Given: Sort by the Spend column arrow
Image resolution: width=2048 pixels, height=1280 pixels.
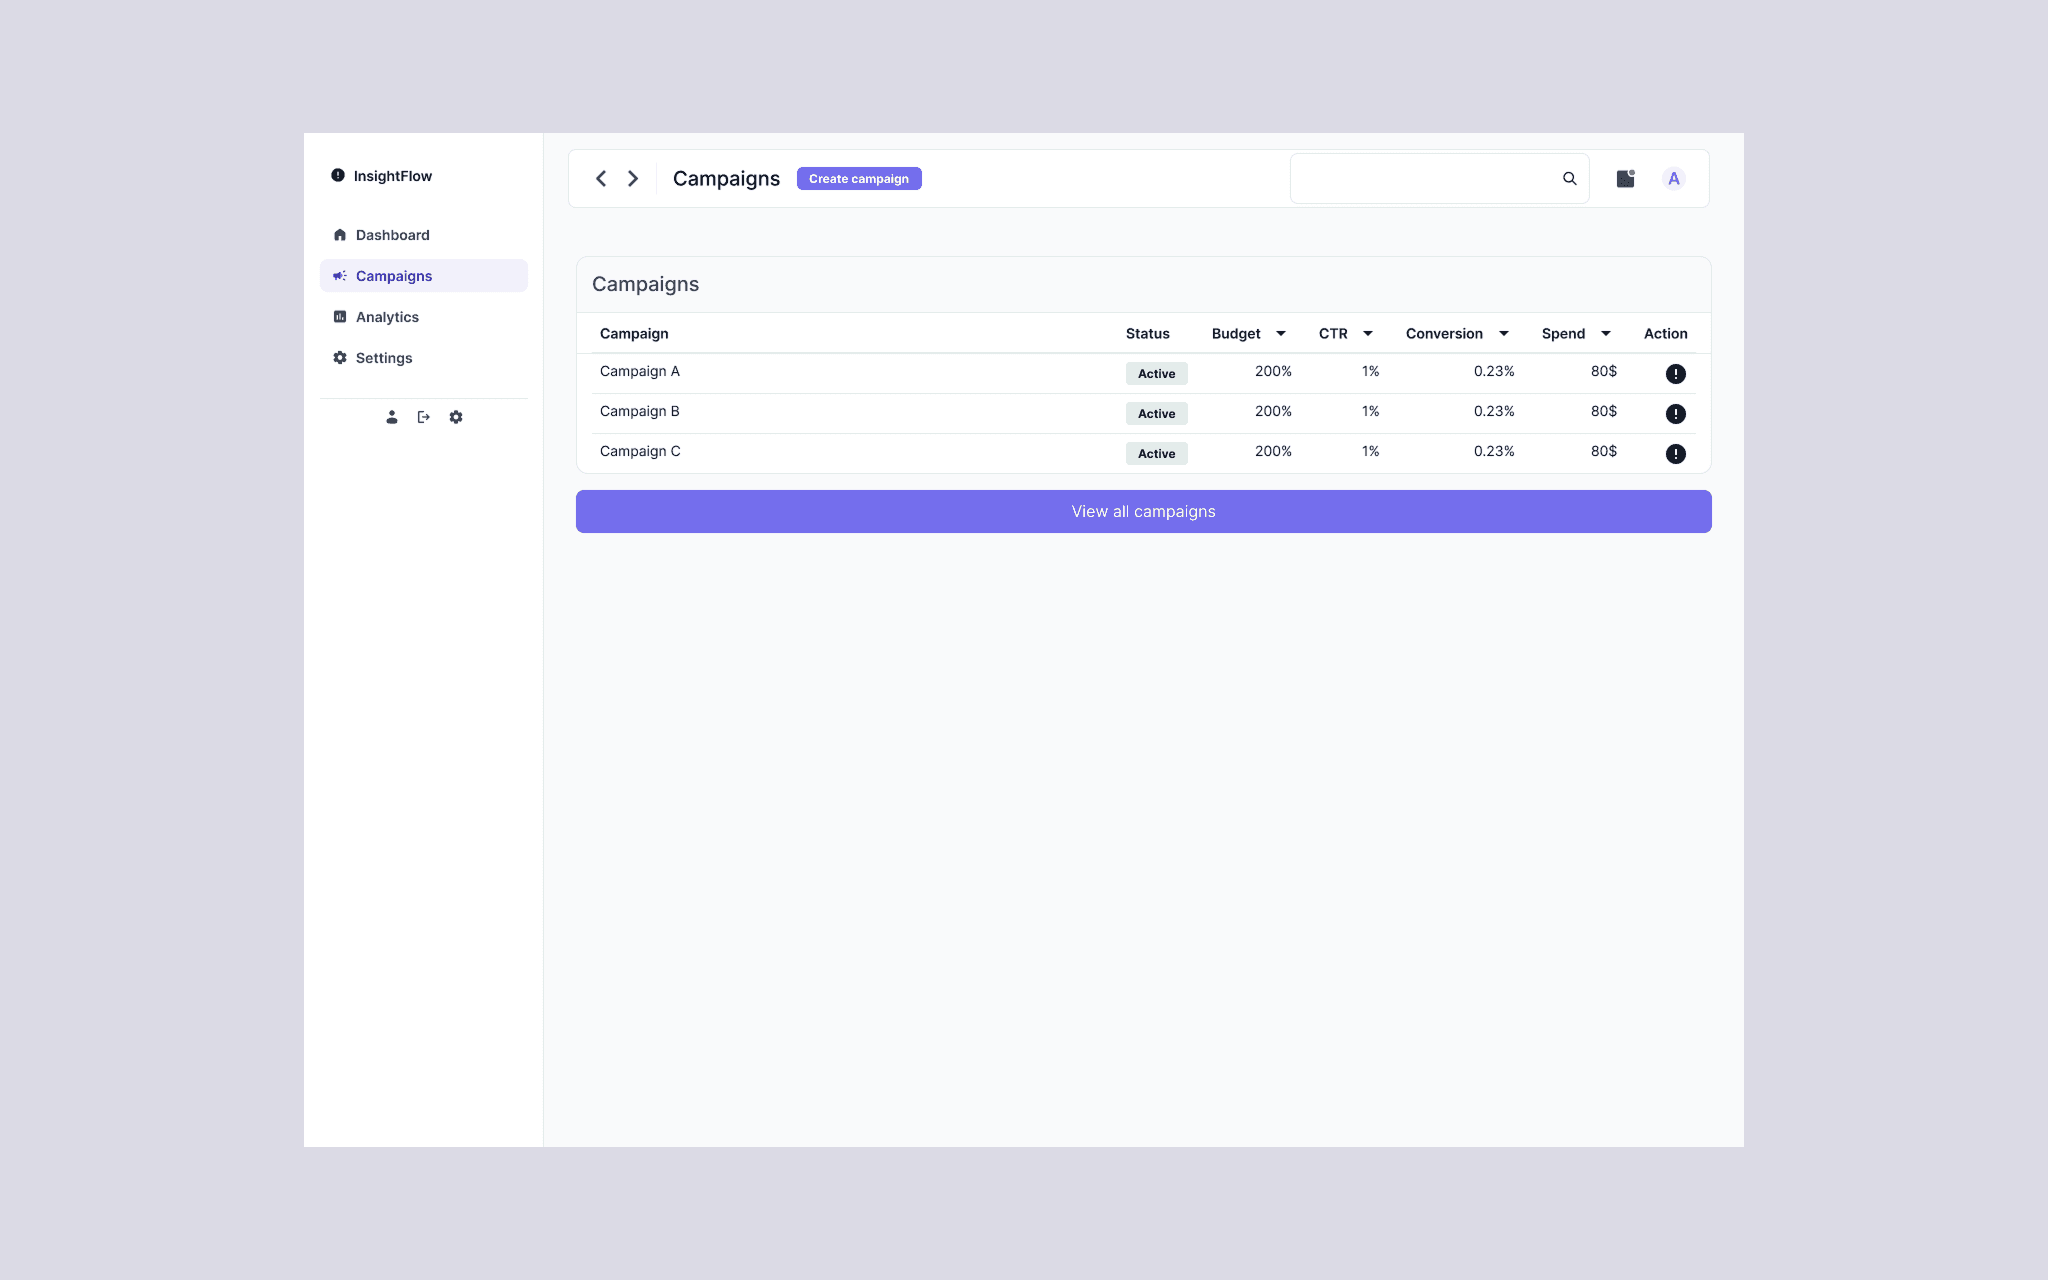Looking at the screenshot, I should (x=1605, y=333).
